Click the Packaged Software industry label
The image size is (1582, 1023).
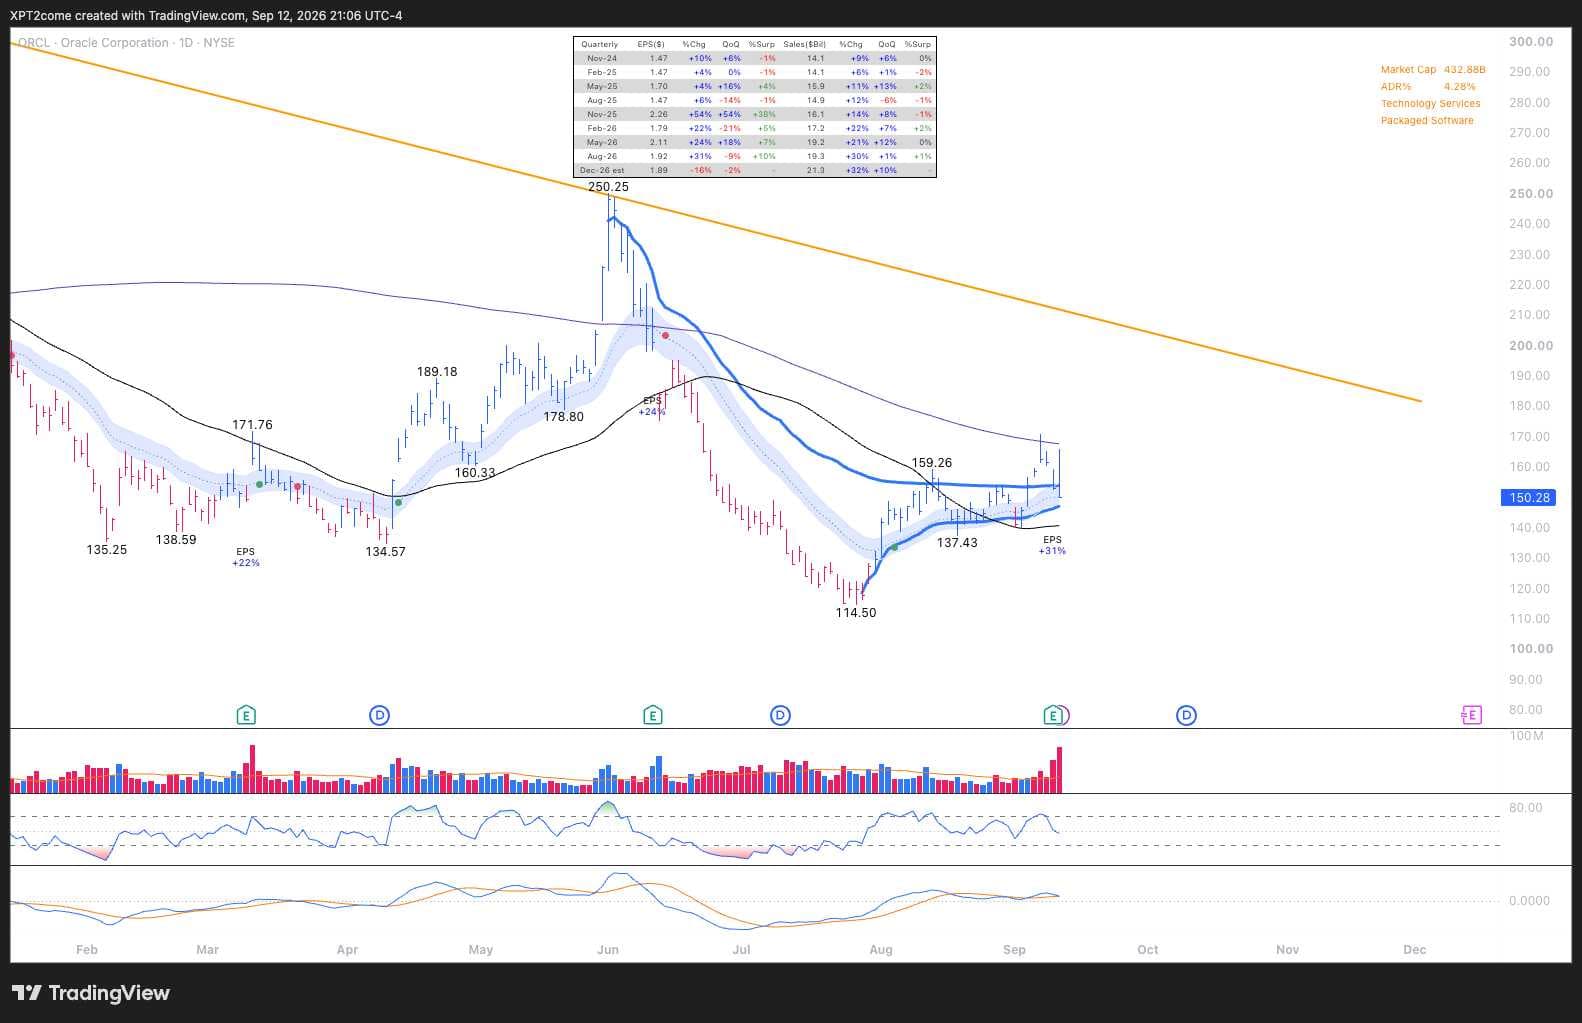[1427, 121]
